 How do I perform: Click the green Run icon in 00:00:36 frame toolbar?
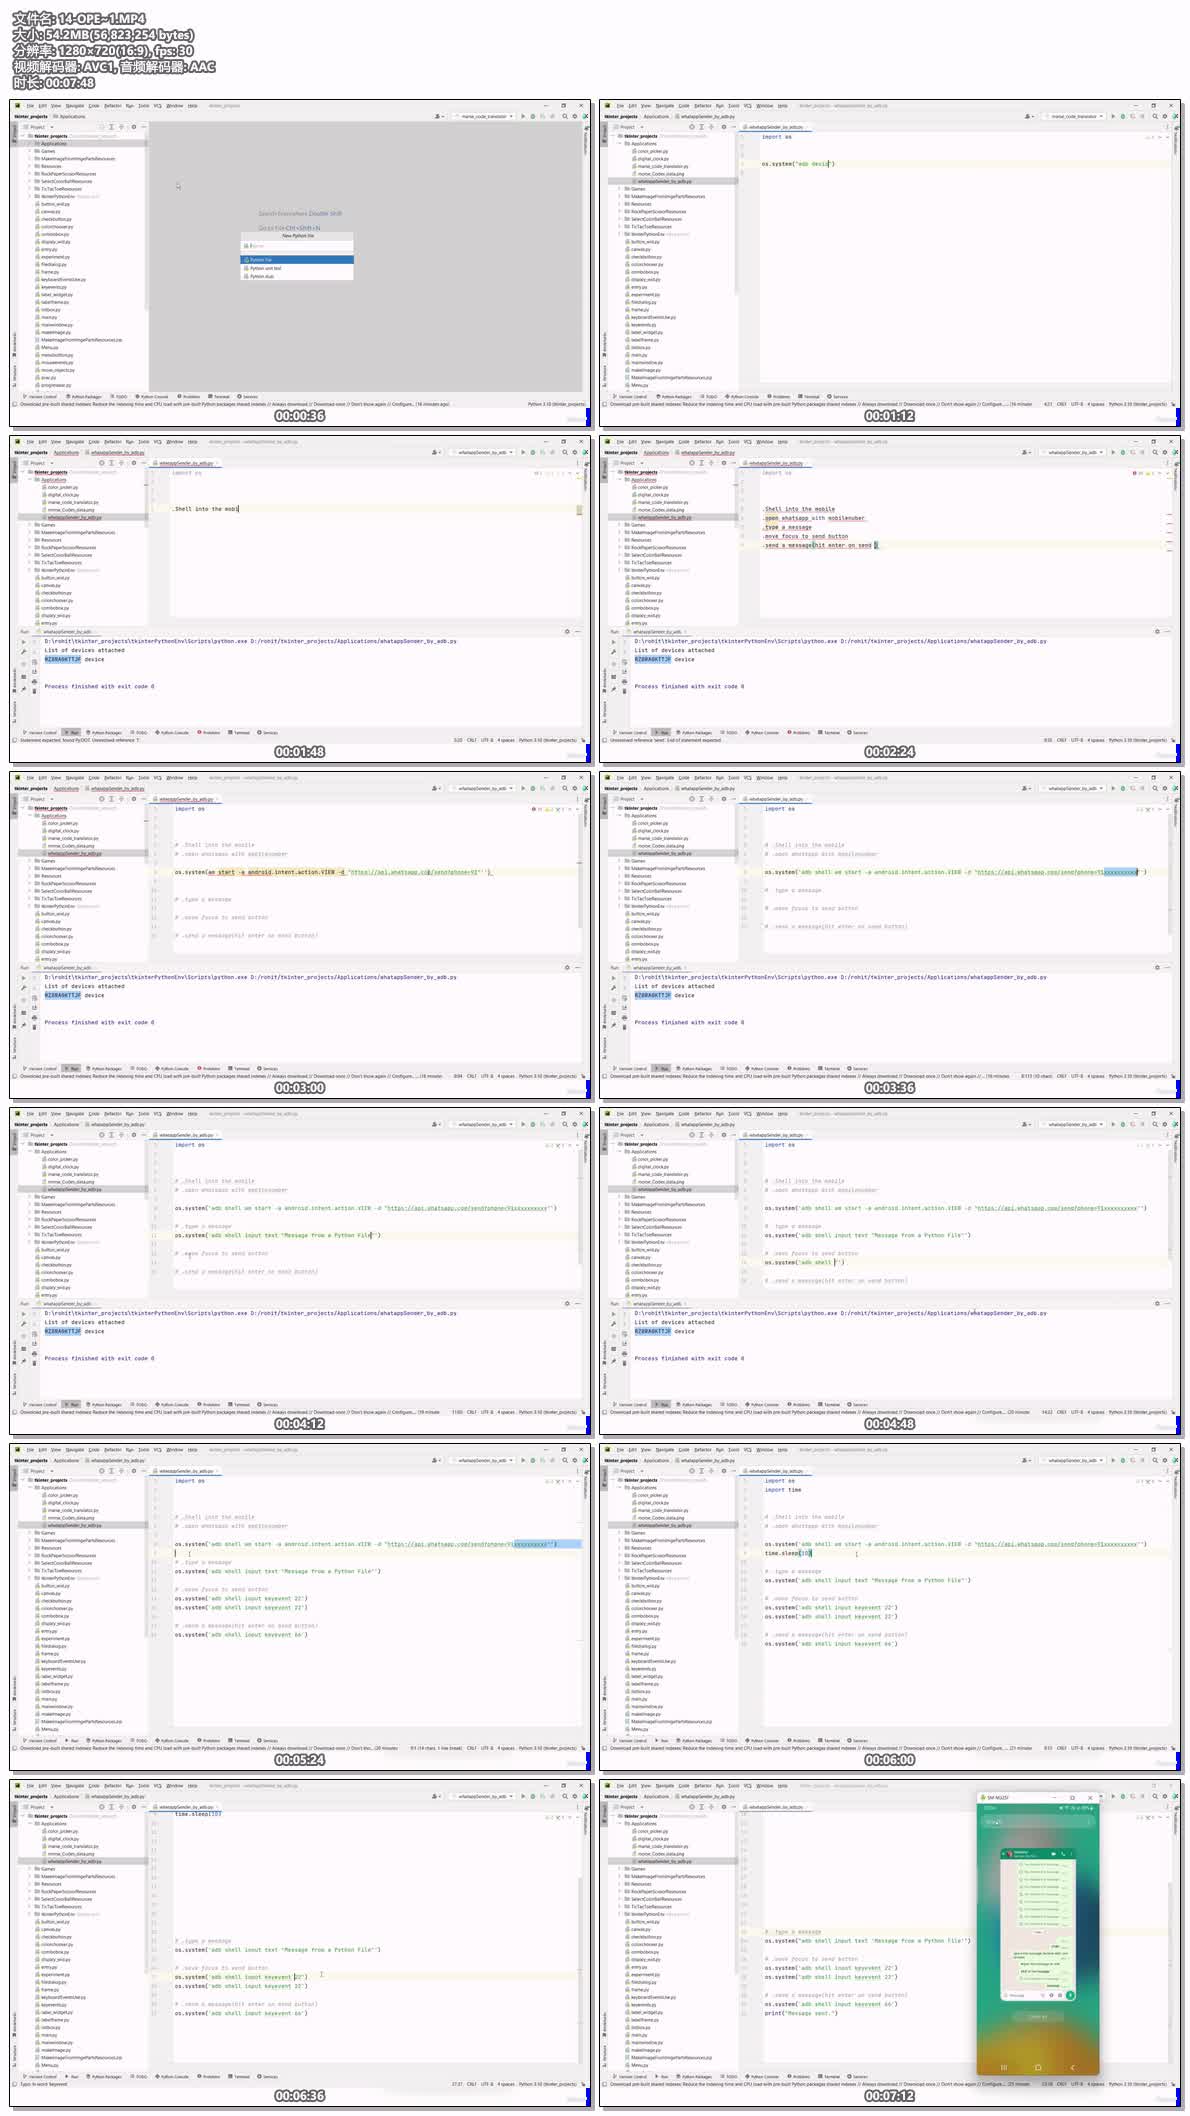[x=523, y=116]
